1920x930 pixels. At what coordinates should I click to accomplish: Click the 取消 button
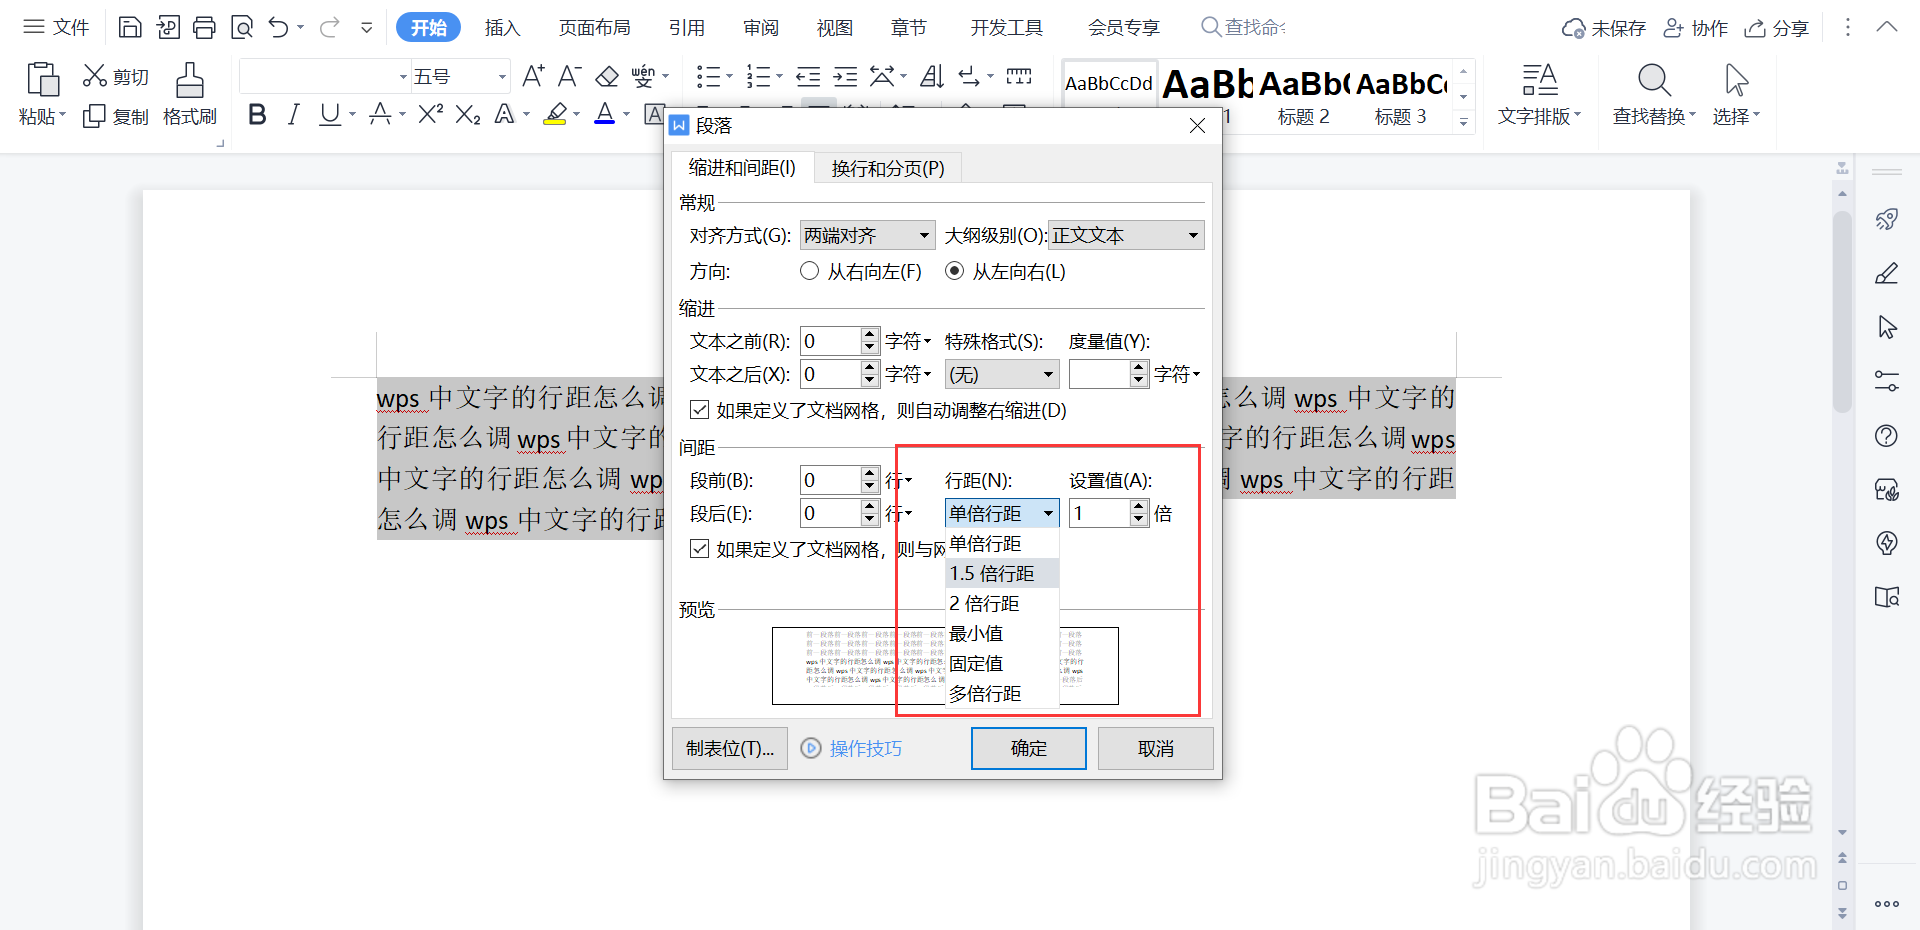[x=1155, y=748]
